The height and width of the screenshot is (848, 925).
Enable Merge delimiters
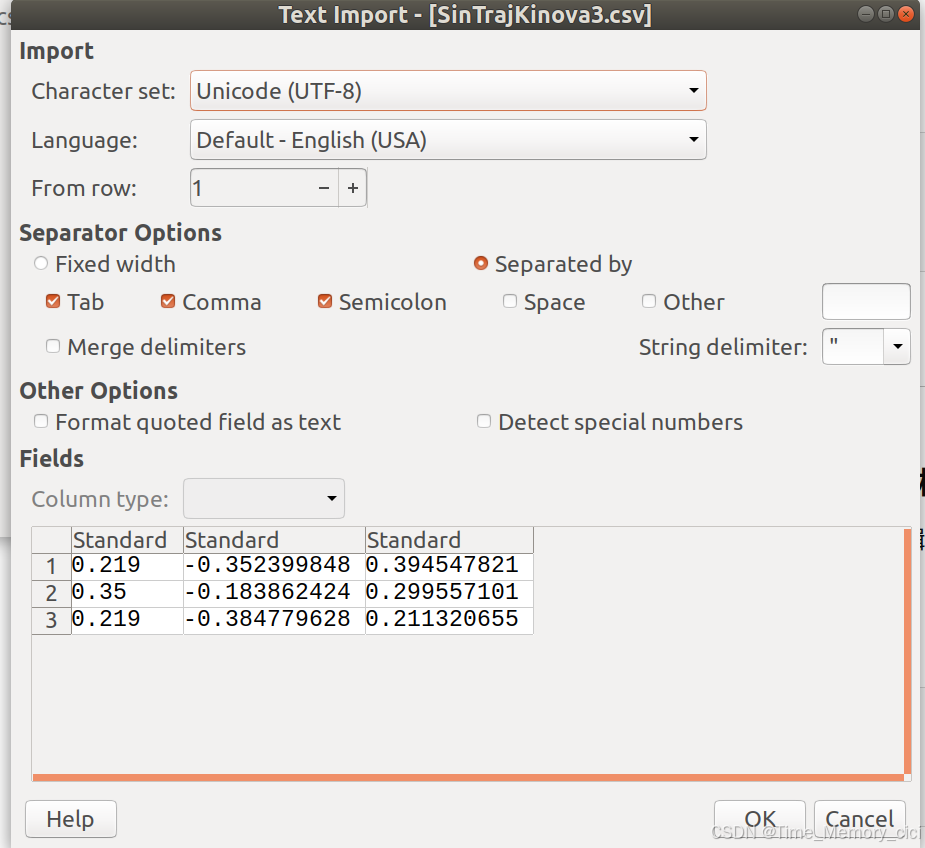point(52,346)
